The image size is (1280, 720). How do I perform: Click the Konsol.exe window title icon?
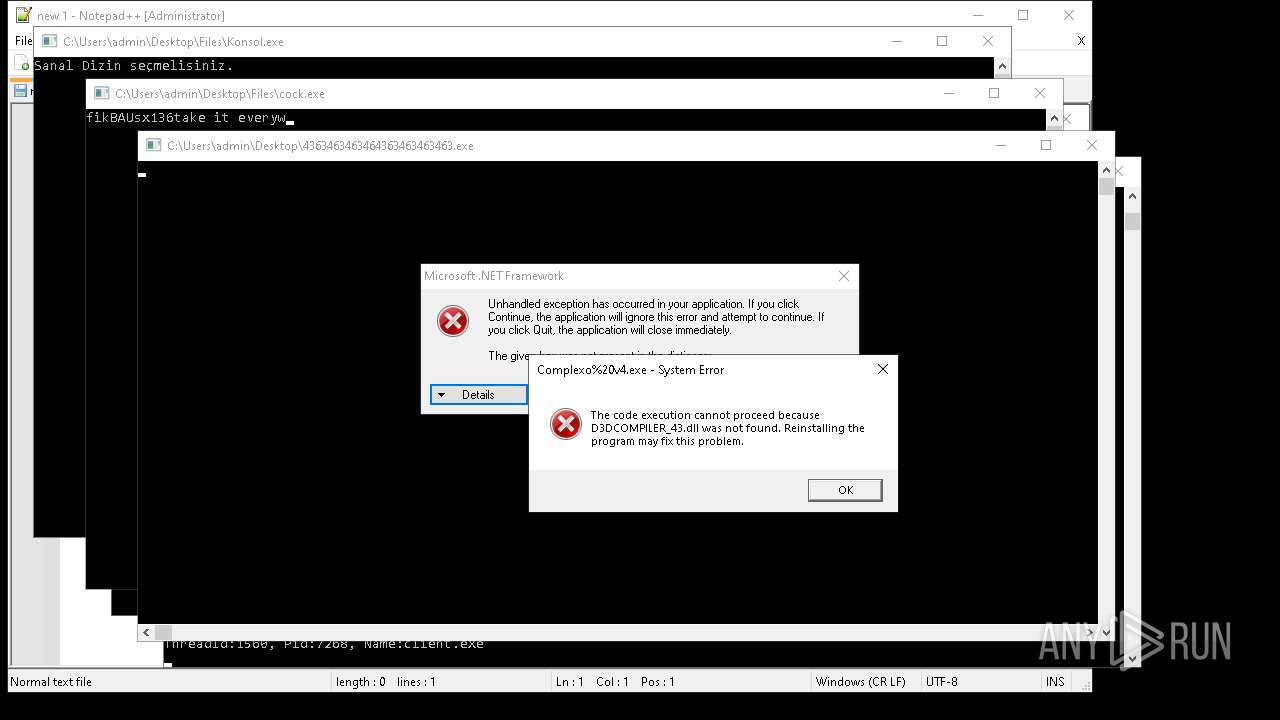(49, 42)
